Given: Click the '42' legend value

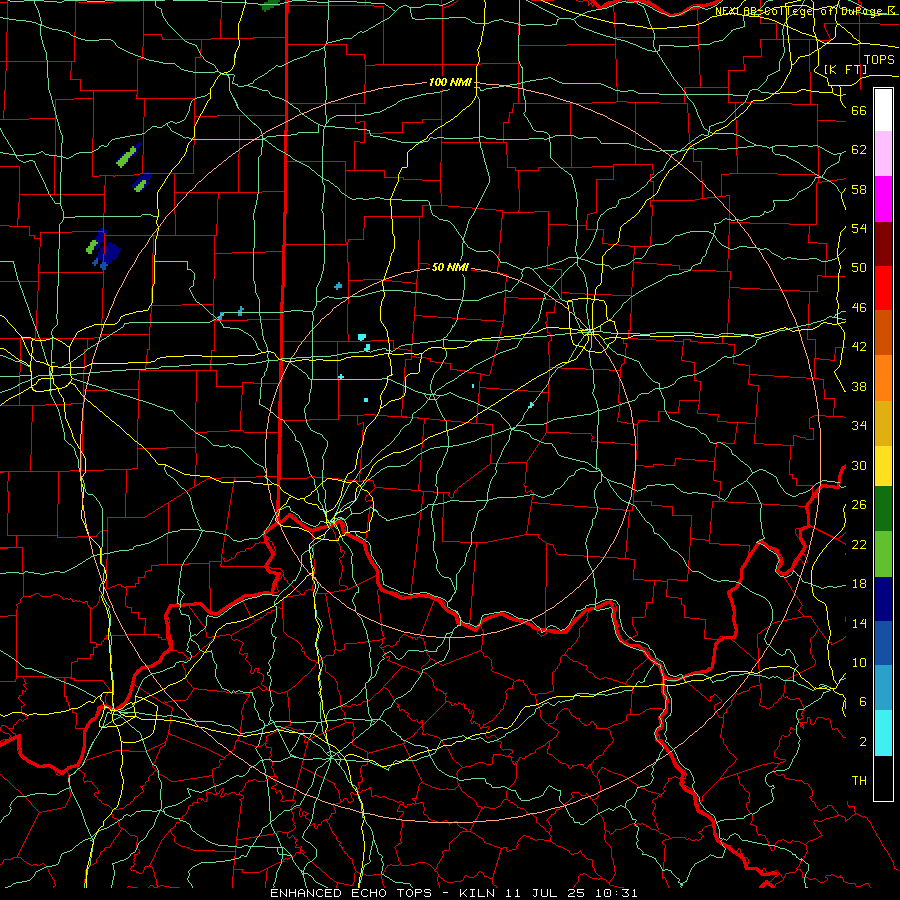Looking at the screenshot, I should (859, 347).
